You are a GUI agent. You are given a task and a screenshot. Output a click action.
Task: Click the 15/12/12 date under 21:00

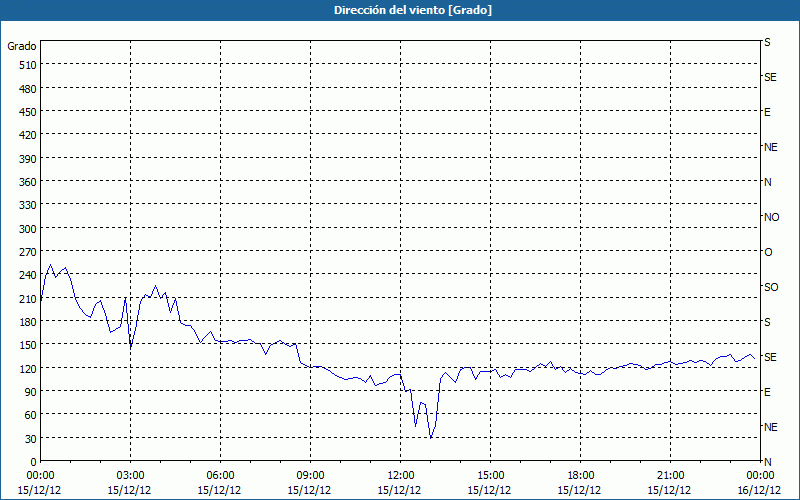pyautogui.click(x=669, y=490)
